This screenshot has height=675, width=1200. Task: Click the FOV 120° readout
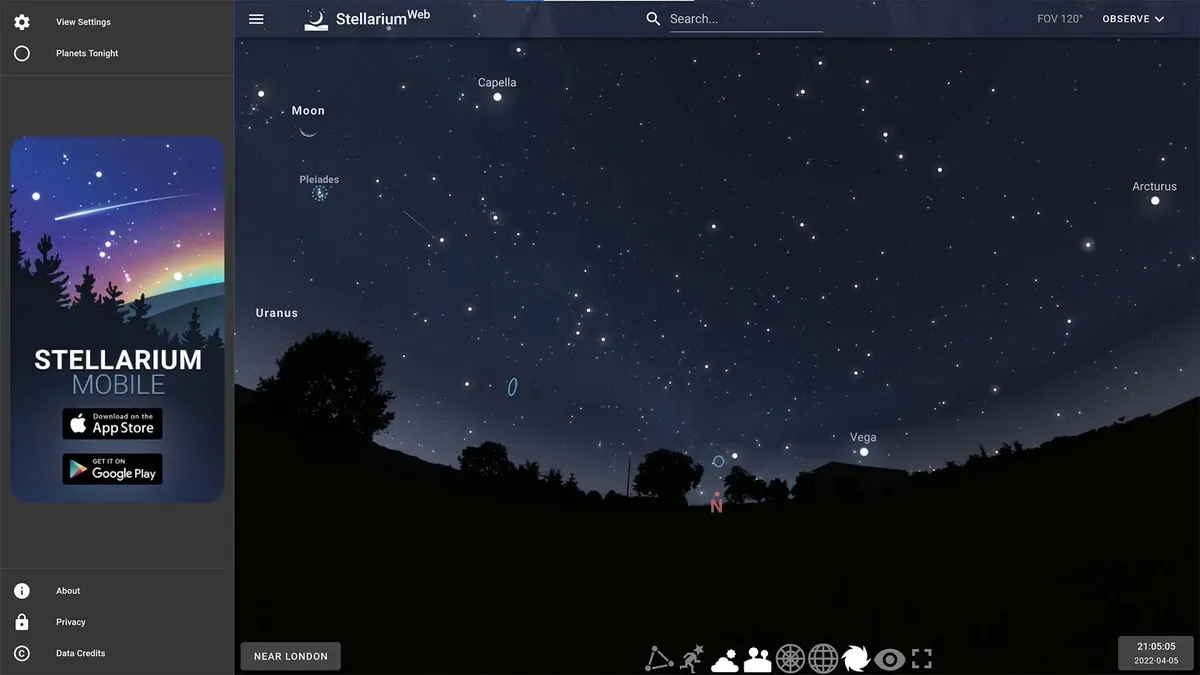tap(1060, 19)
